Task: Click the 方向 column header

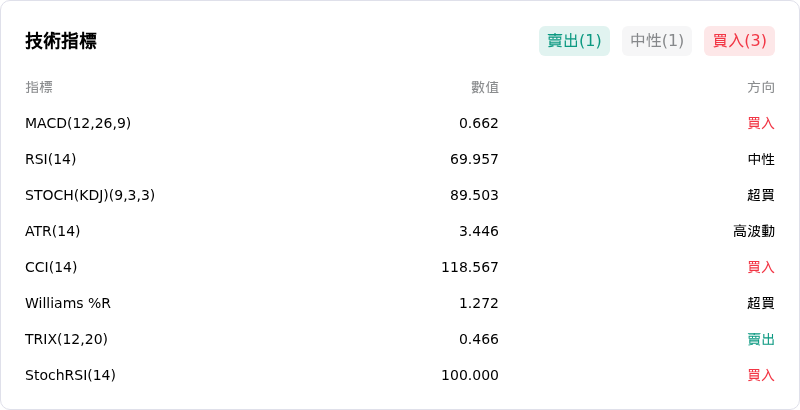Action: (x=761, y=87)
